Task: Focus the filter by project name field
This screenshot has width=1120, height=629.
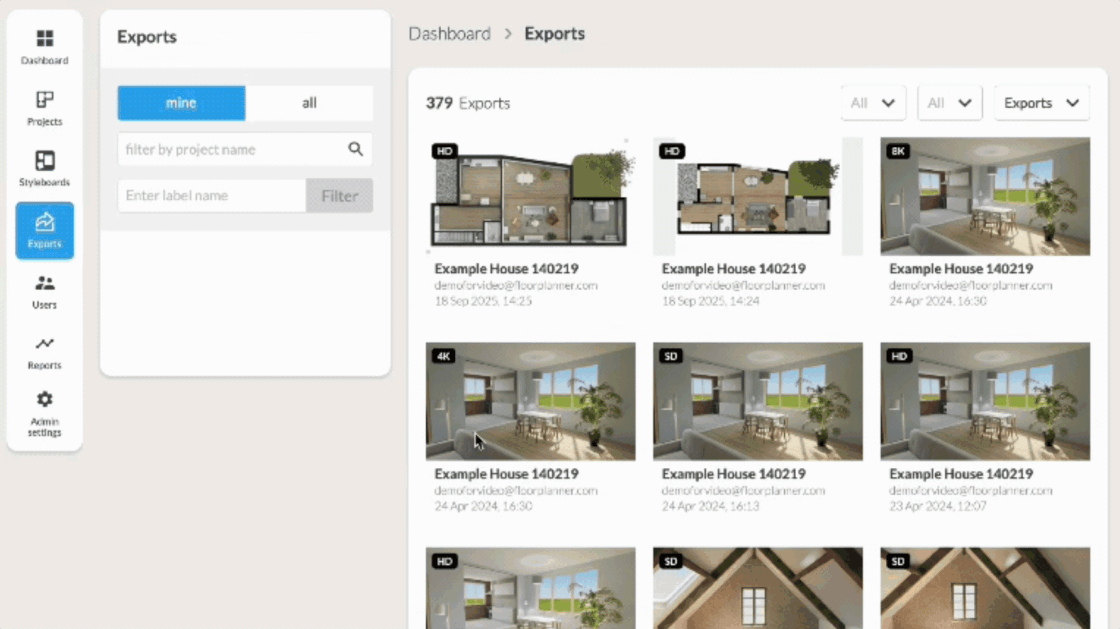Action: click(231, 149)
